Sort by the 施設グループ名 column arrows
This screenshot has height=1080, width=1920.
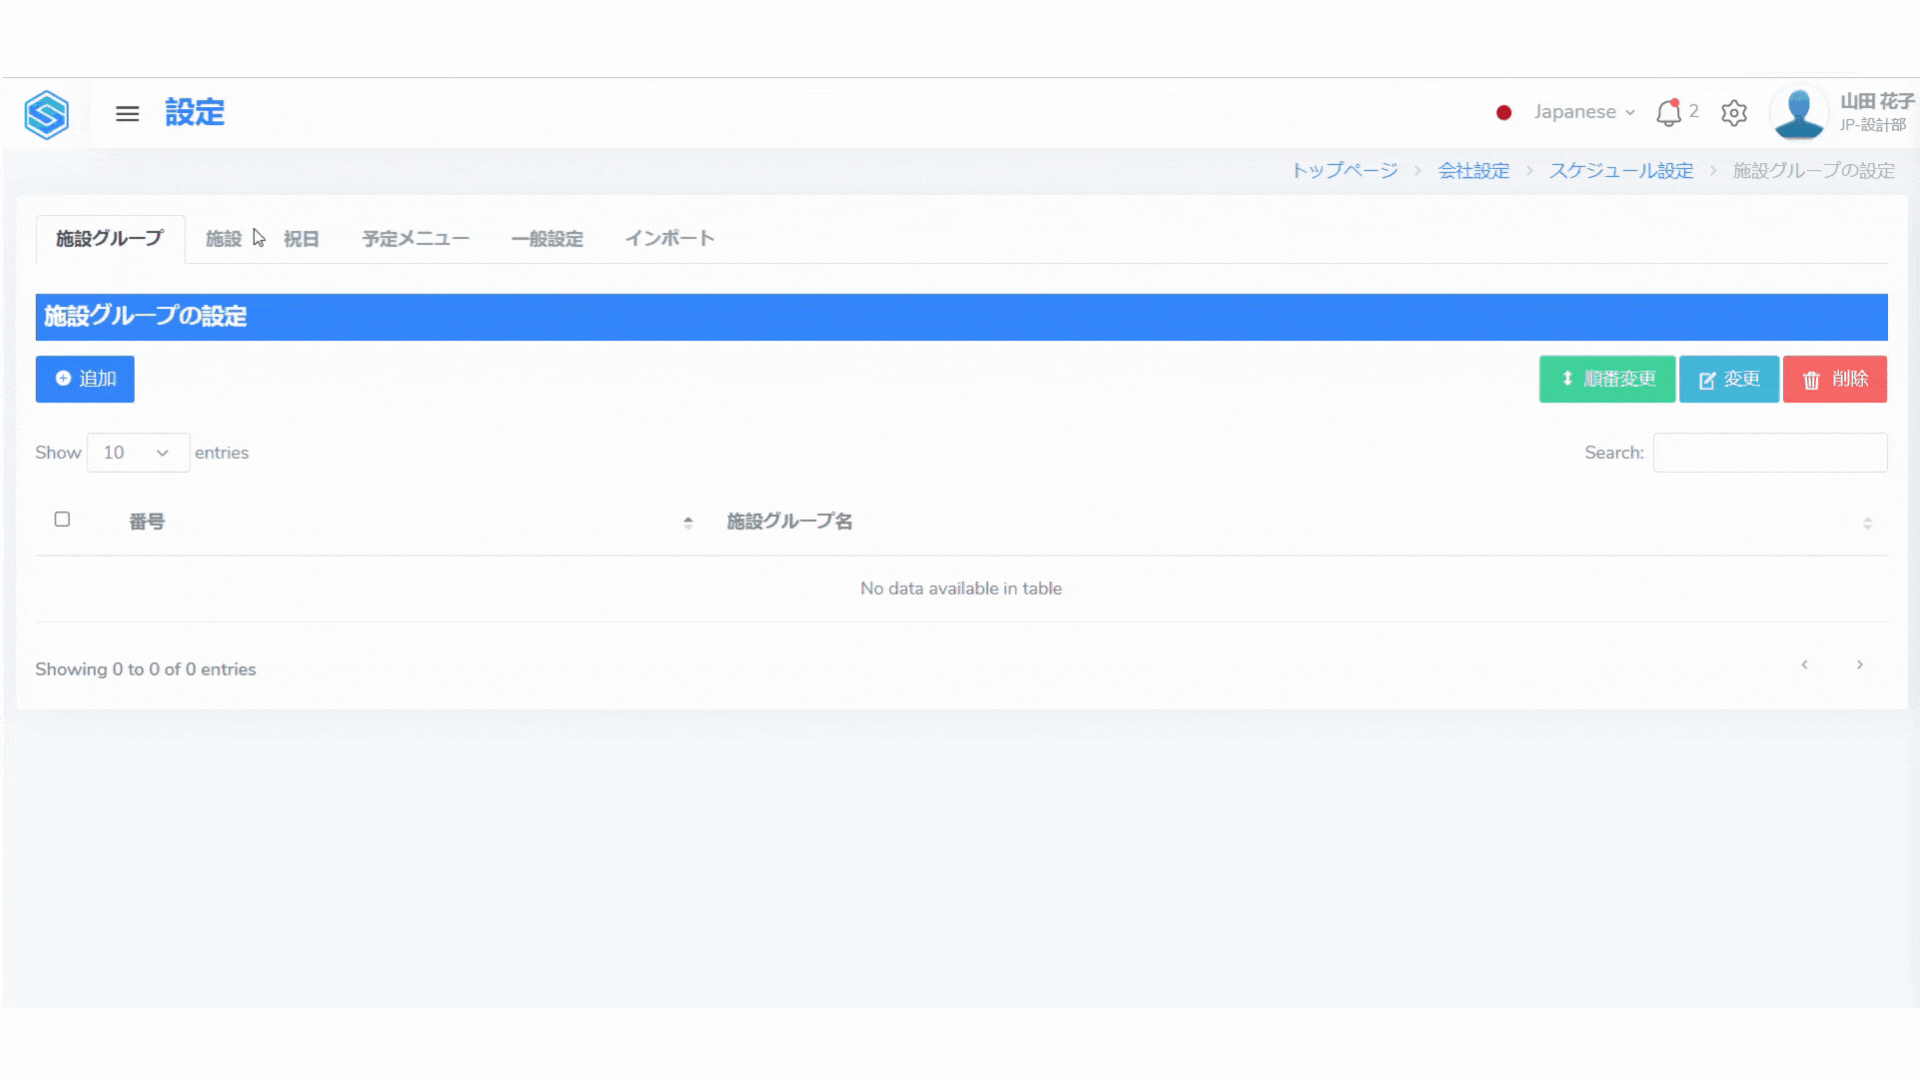1867,523
